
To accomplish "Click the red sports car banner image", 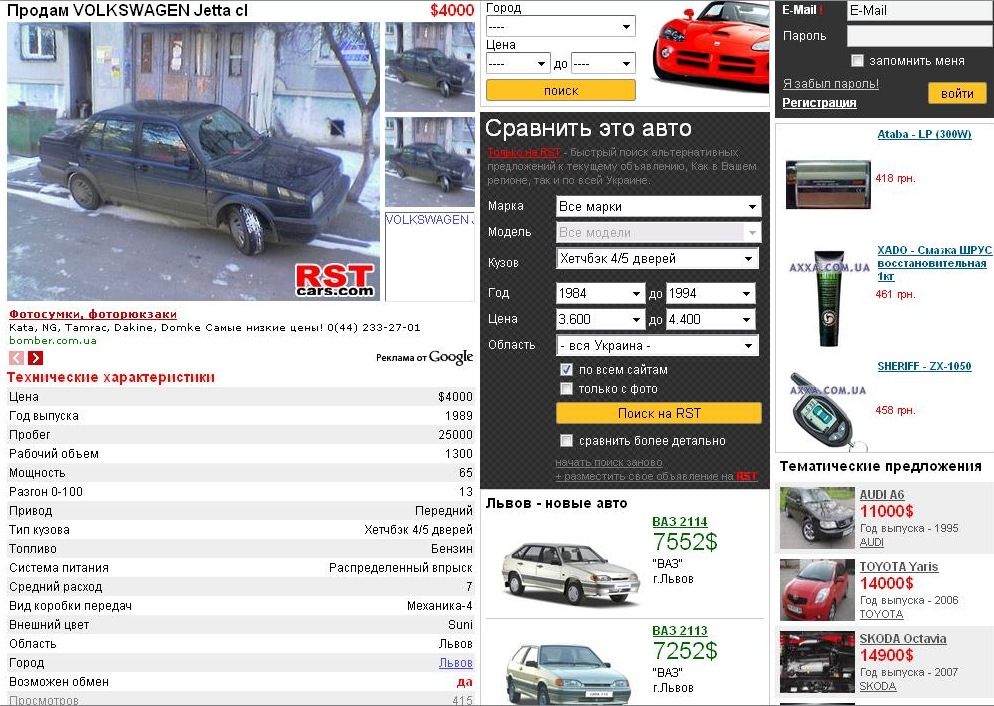I will [709, 49].
